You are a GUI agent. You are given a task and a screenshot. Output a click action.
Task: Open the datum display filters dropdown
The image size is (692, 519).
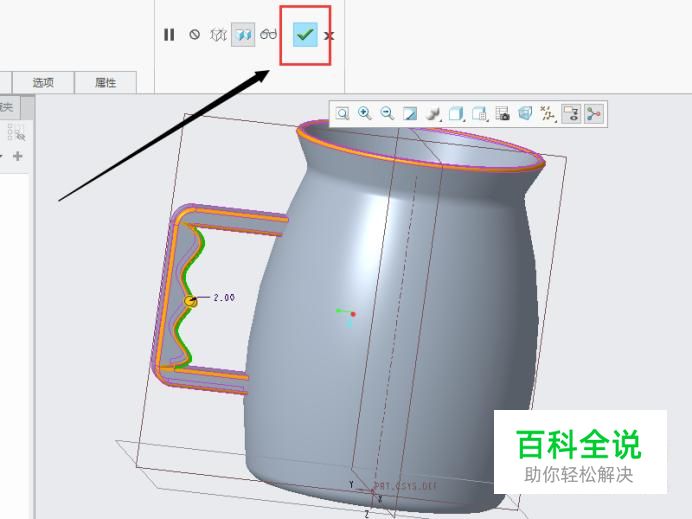[x=548, y=114]
